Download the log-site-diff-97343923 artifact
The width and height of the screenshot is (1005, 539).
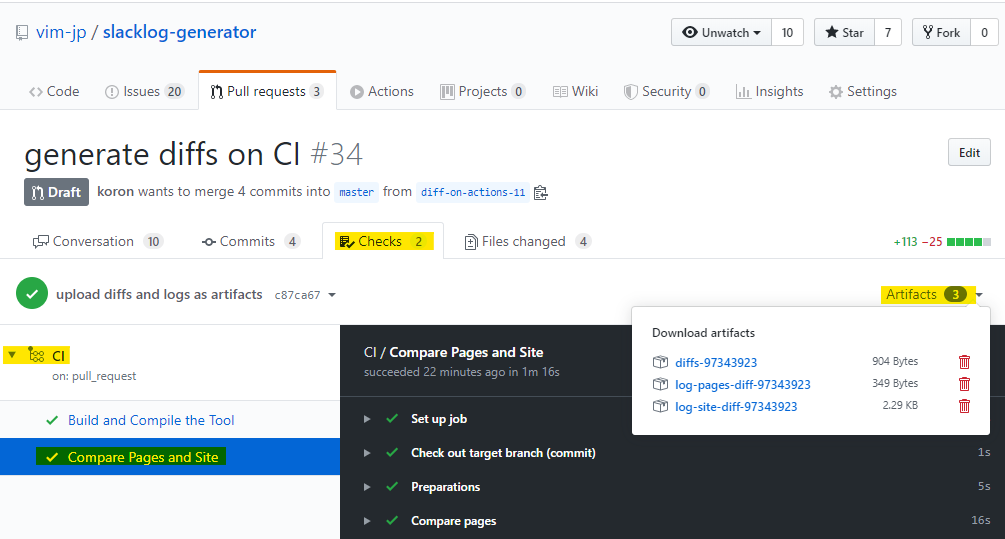(736, 406)
